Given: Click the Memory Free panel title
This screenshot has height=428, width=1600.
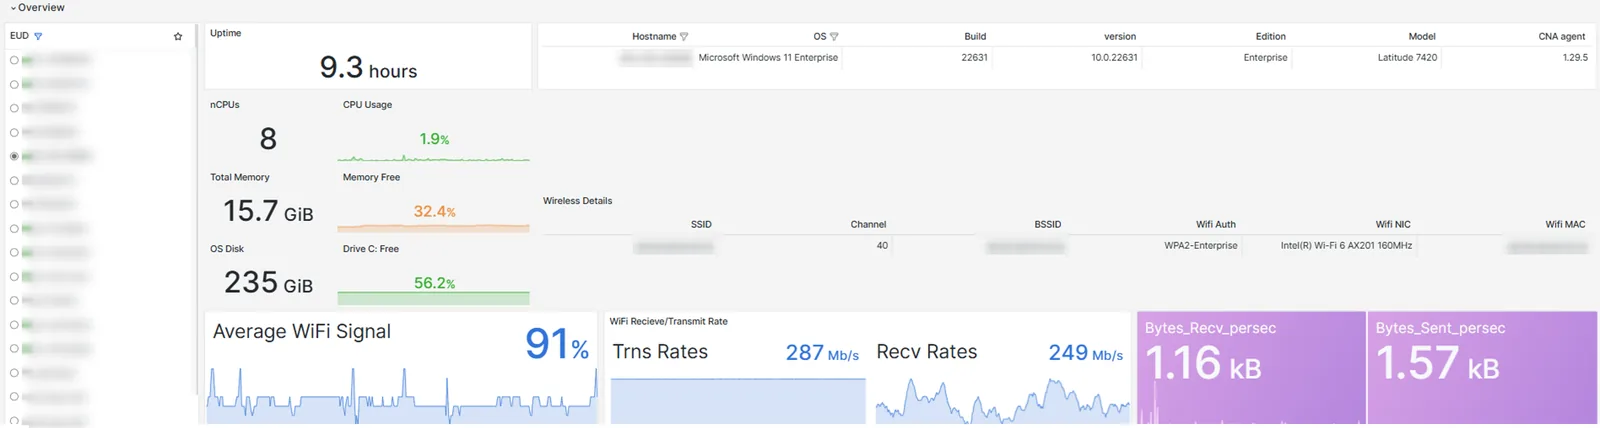Looking at the screenshot, I should point(371,177).
